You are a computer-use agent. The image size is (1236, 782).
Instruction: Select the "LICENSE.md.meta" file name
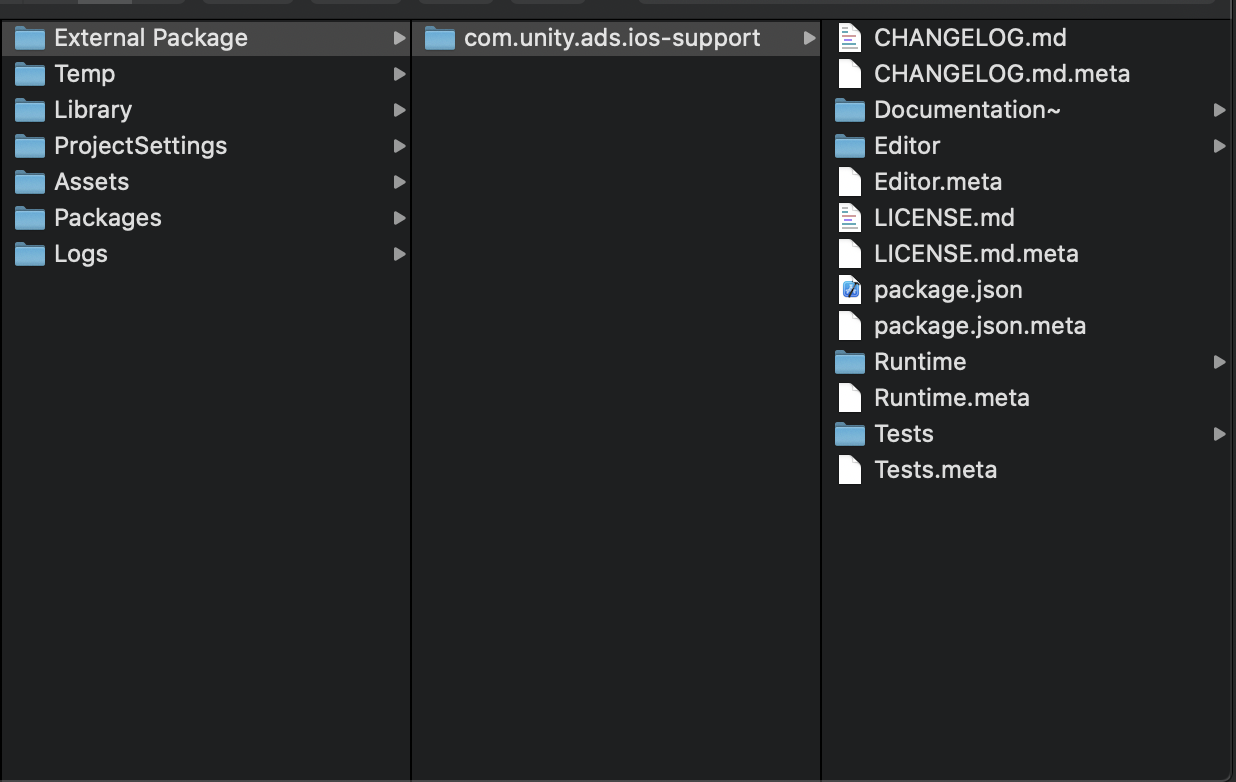976,254
